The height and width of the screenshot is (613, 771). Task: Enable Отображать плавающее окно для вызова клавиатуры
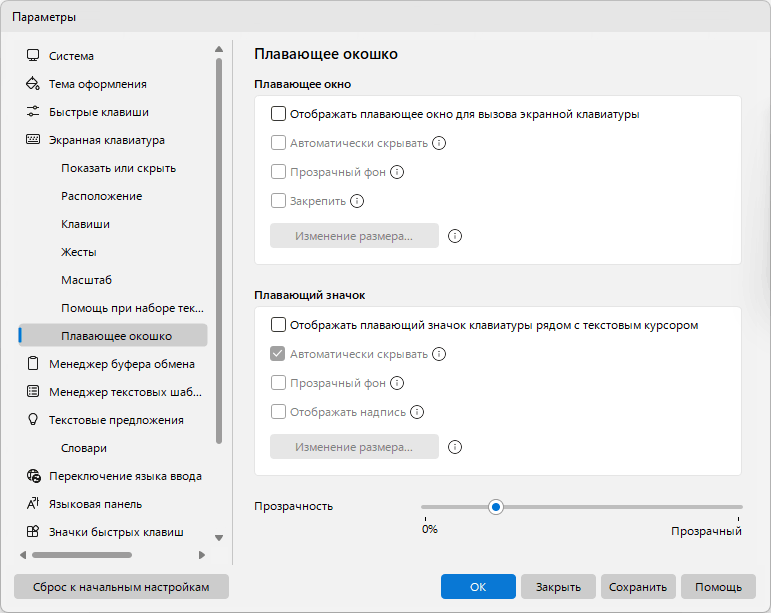click(278, 114)
